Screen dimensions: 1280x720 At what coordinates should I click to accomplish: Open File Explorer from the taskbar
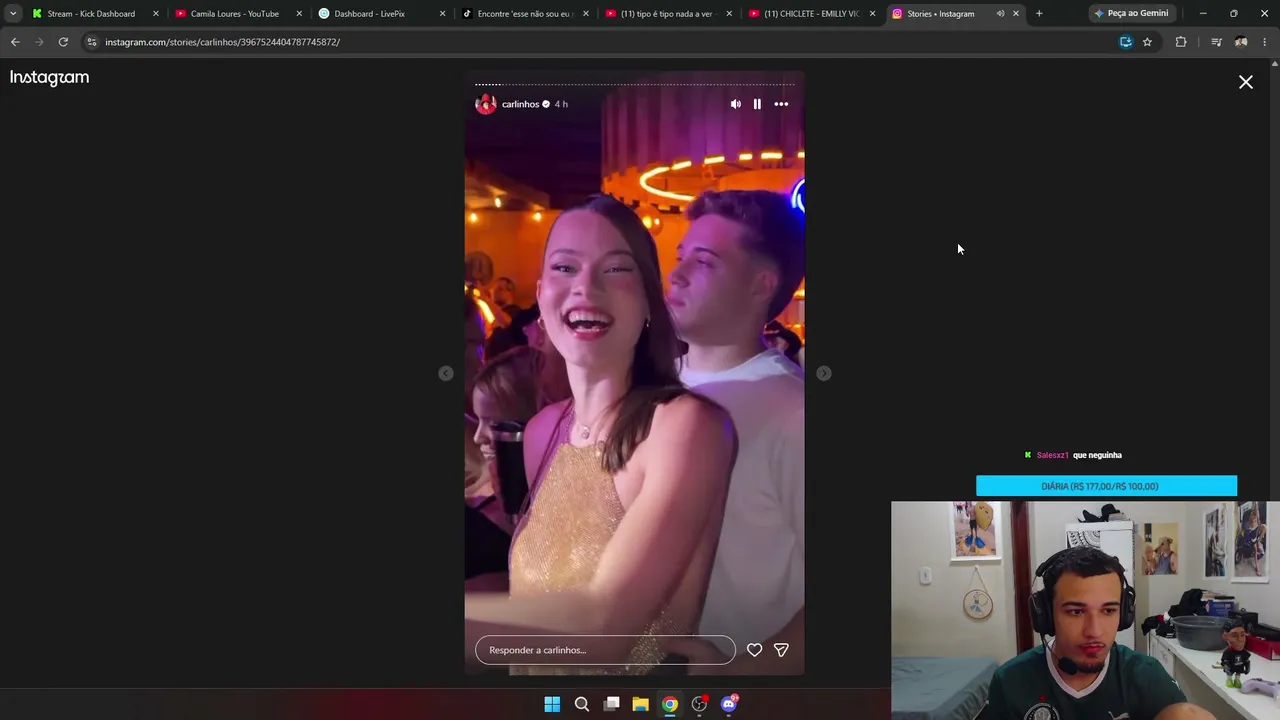(640, 704)
